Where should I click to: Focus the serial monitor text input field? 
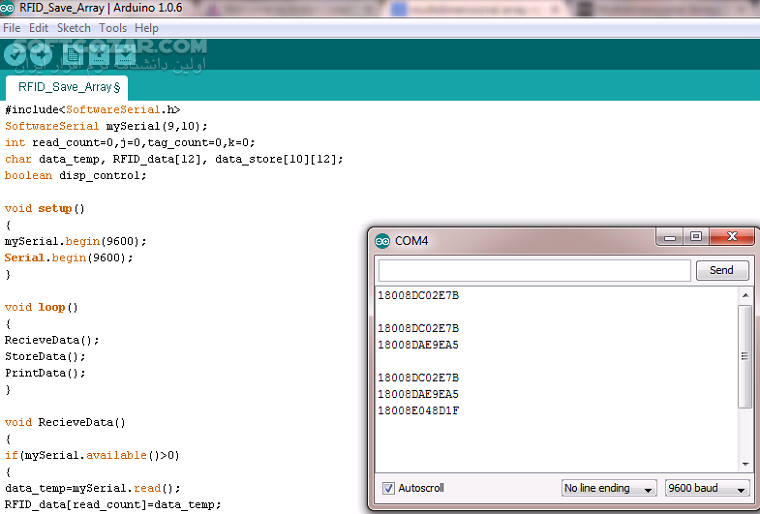tap(534, 271)
